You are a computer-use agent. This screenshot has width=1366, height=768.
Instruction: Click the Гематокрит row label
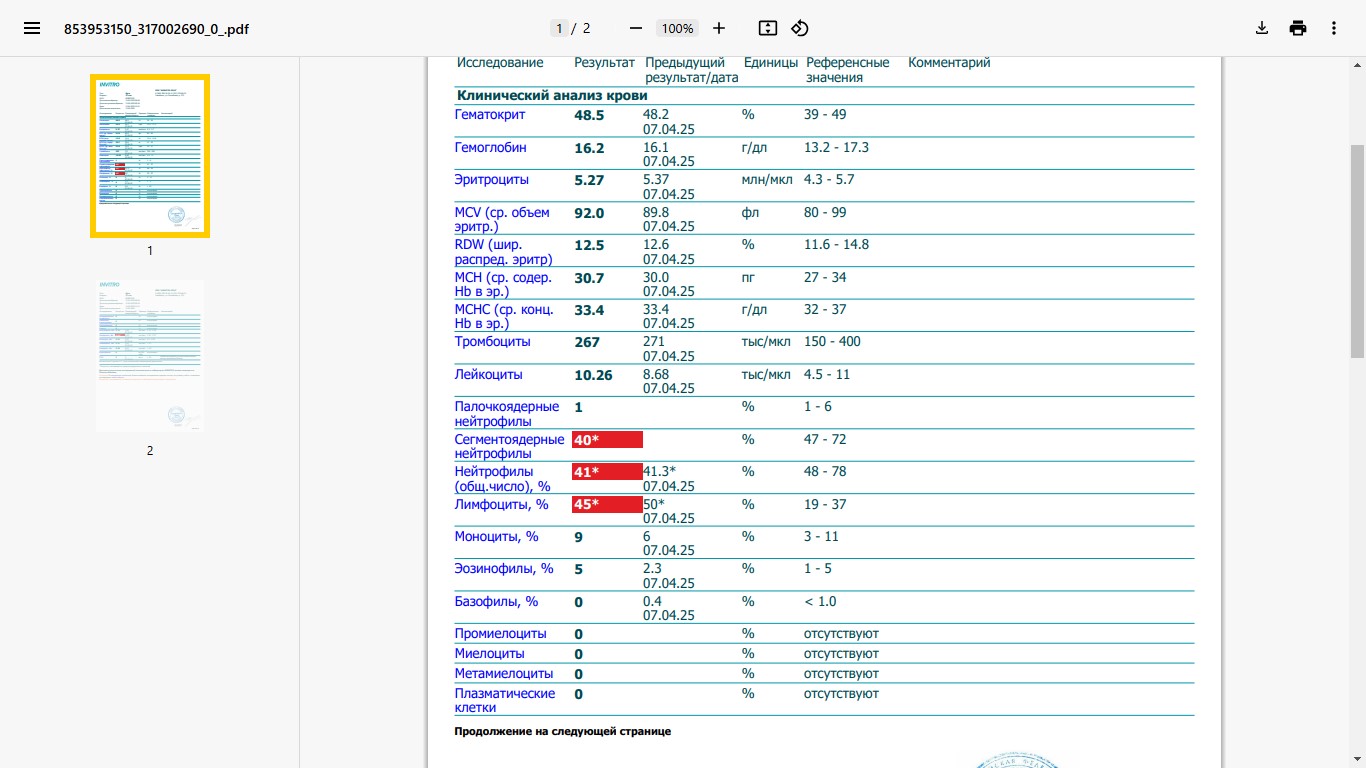tap(490, 115)
